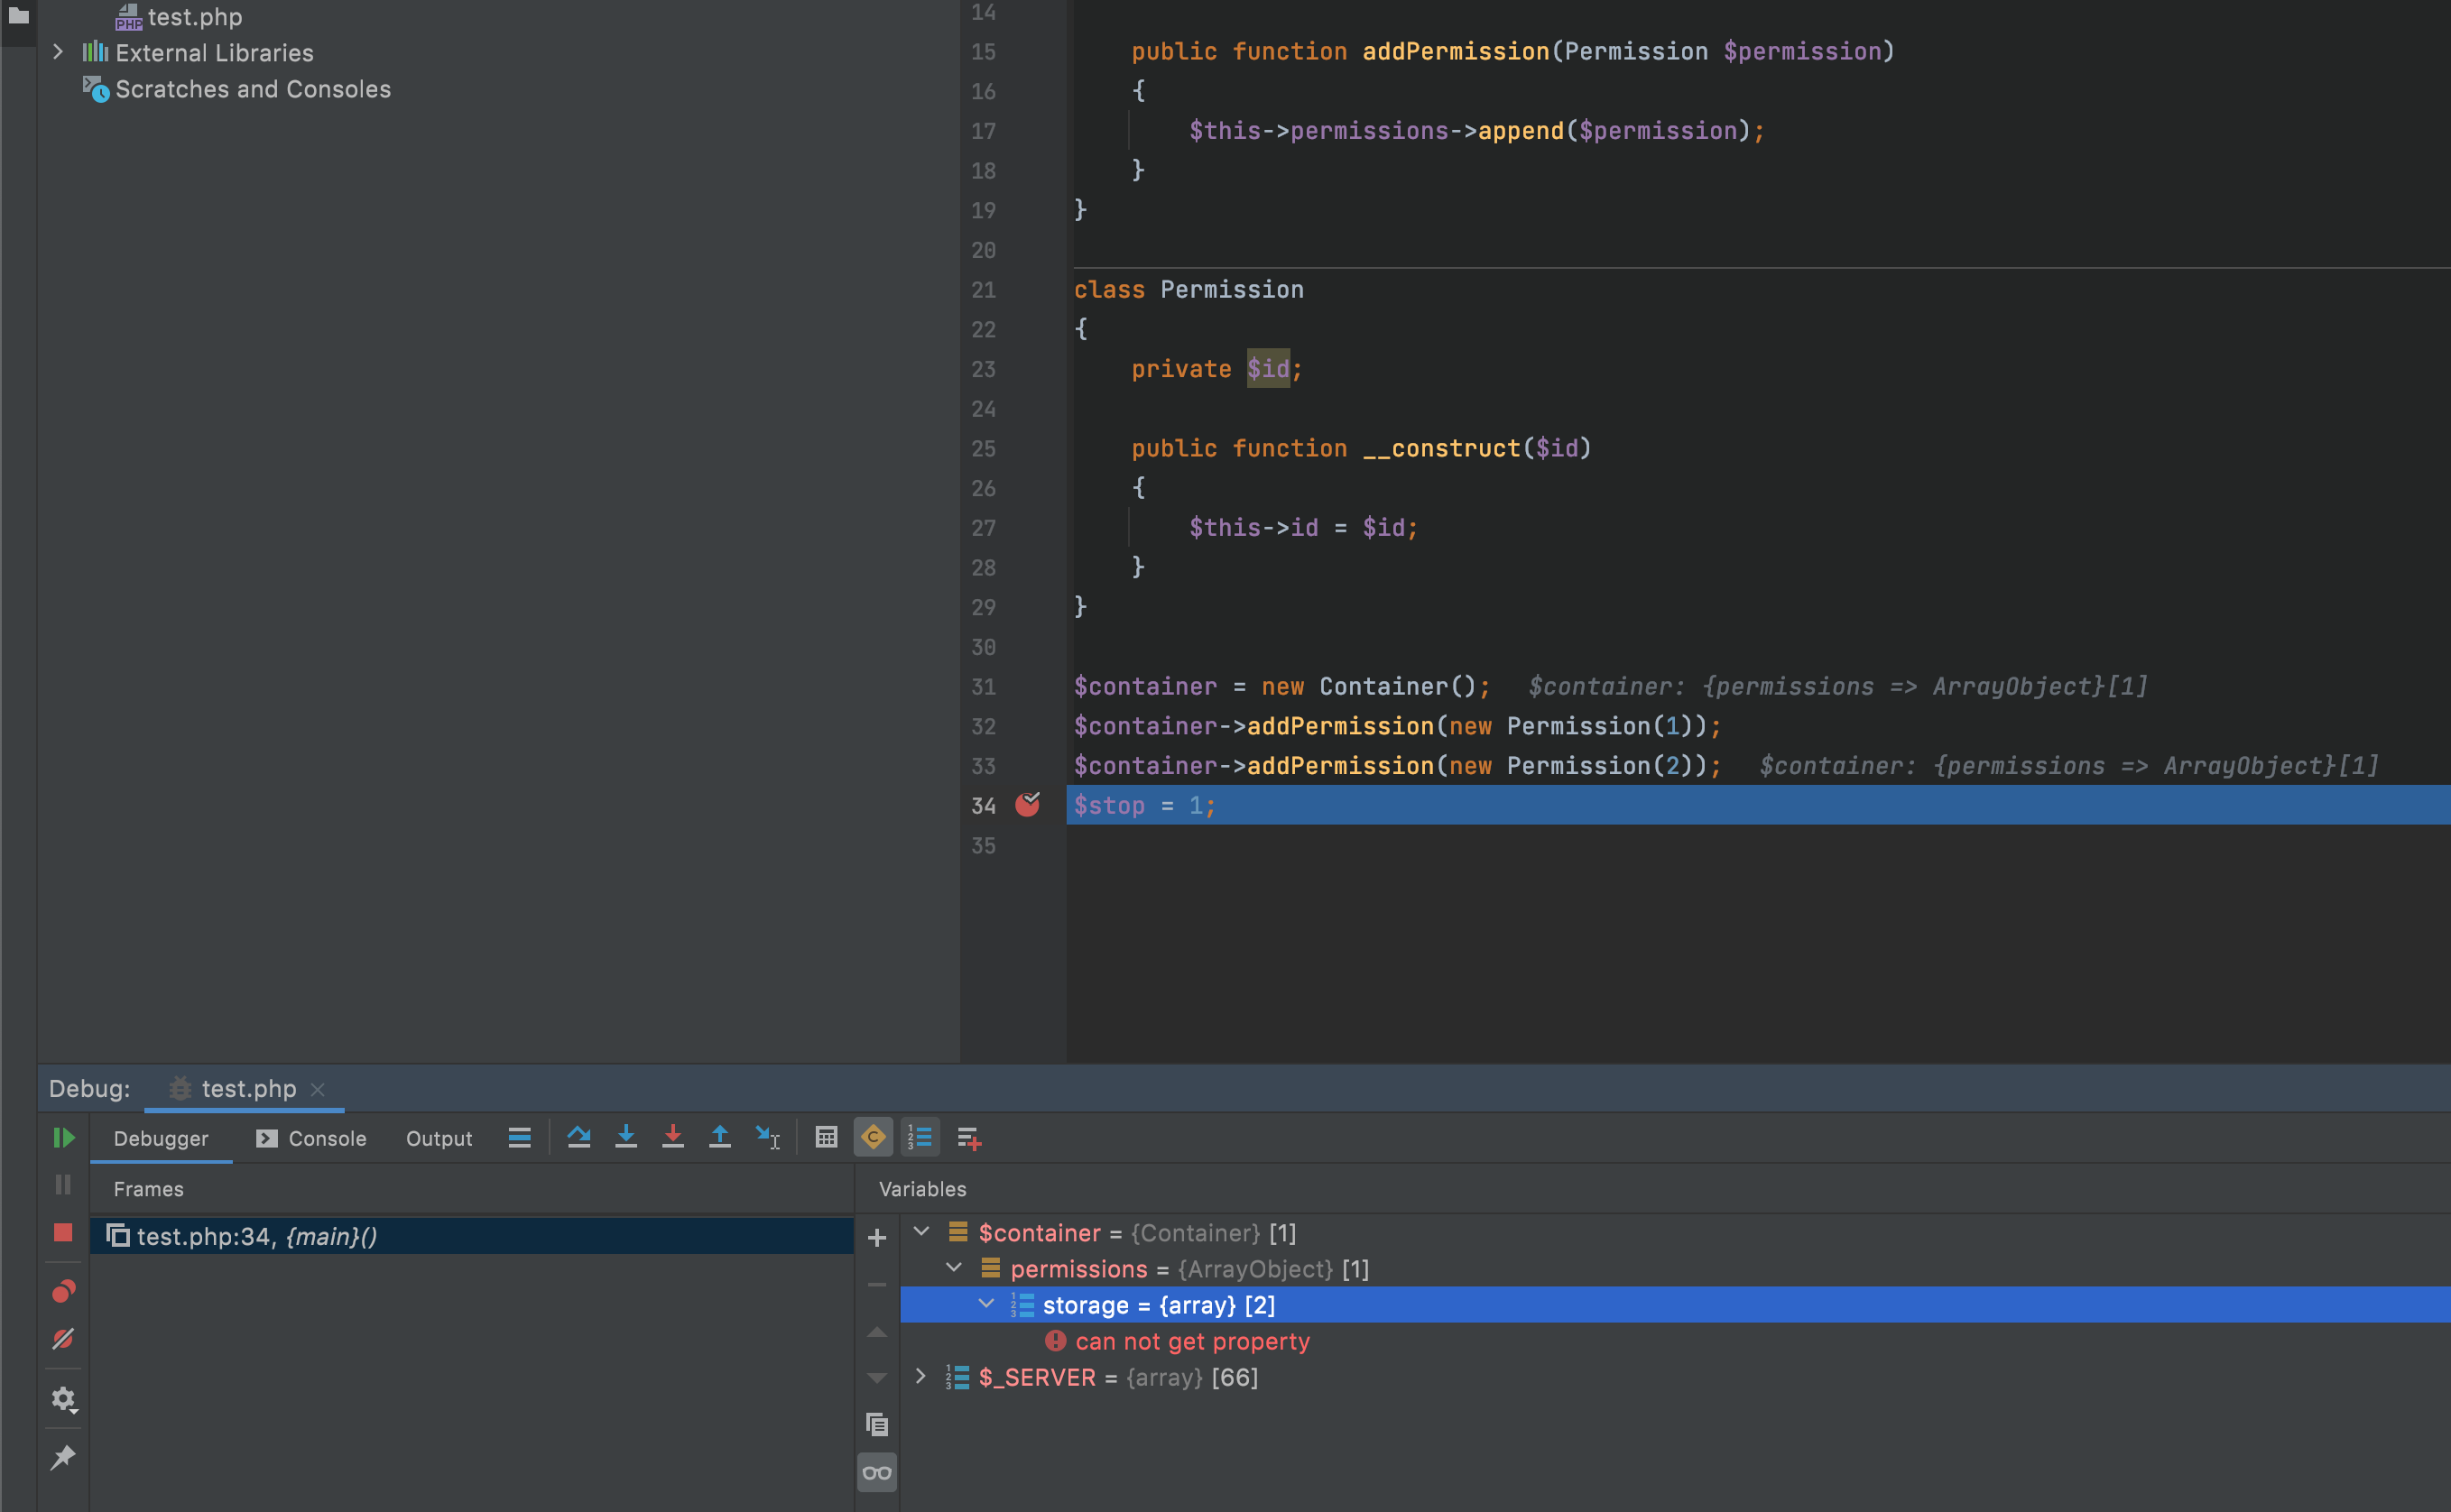Select External Libraries tree item
Screen dimensions: 2451x1512
coord(214,53)
